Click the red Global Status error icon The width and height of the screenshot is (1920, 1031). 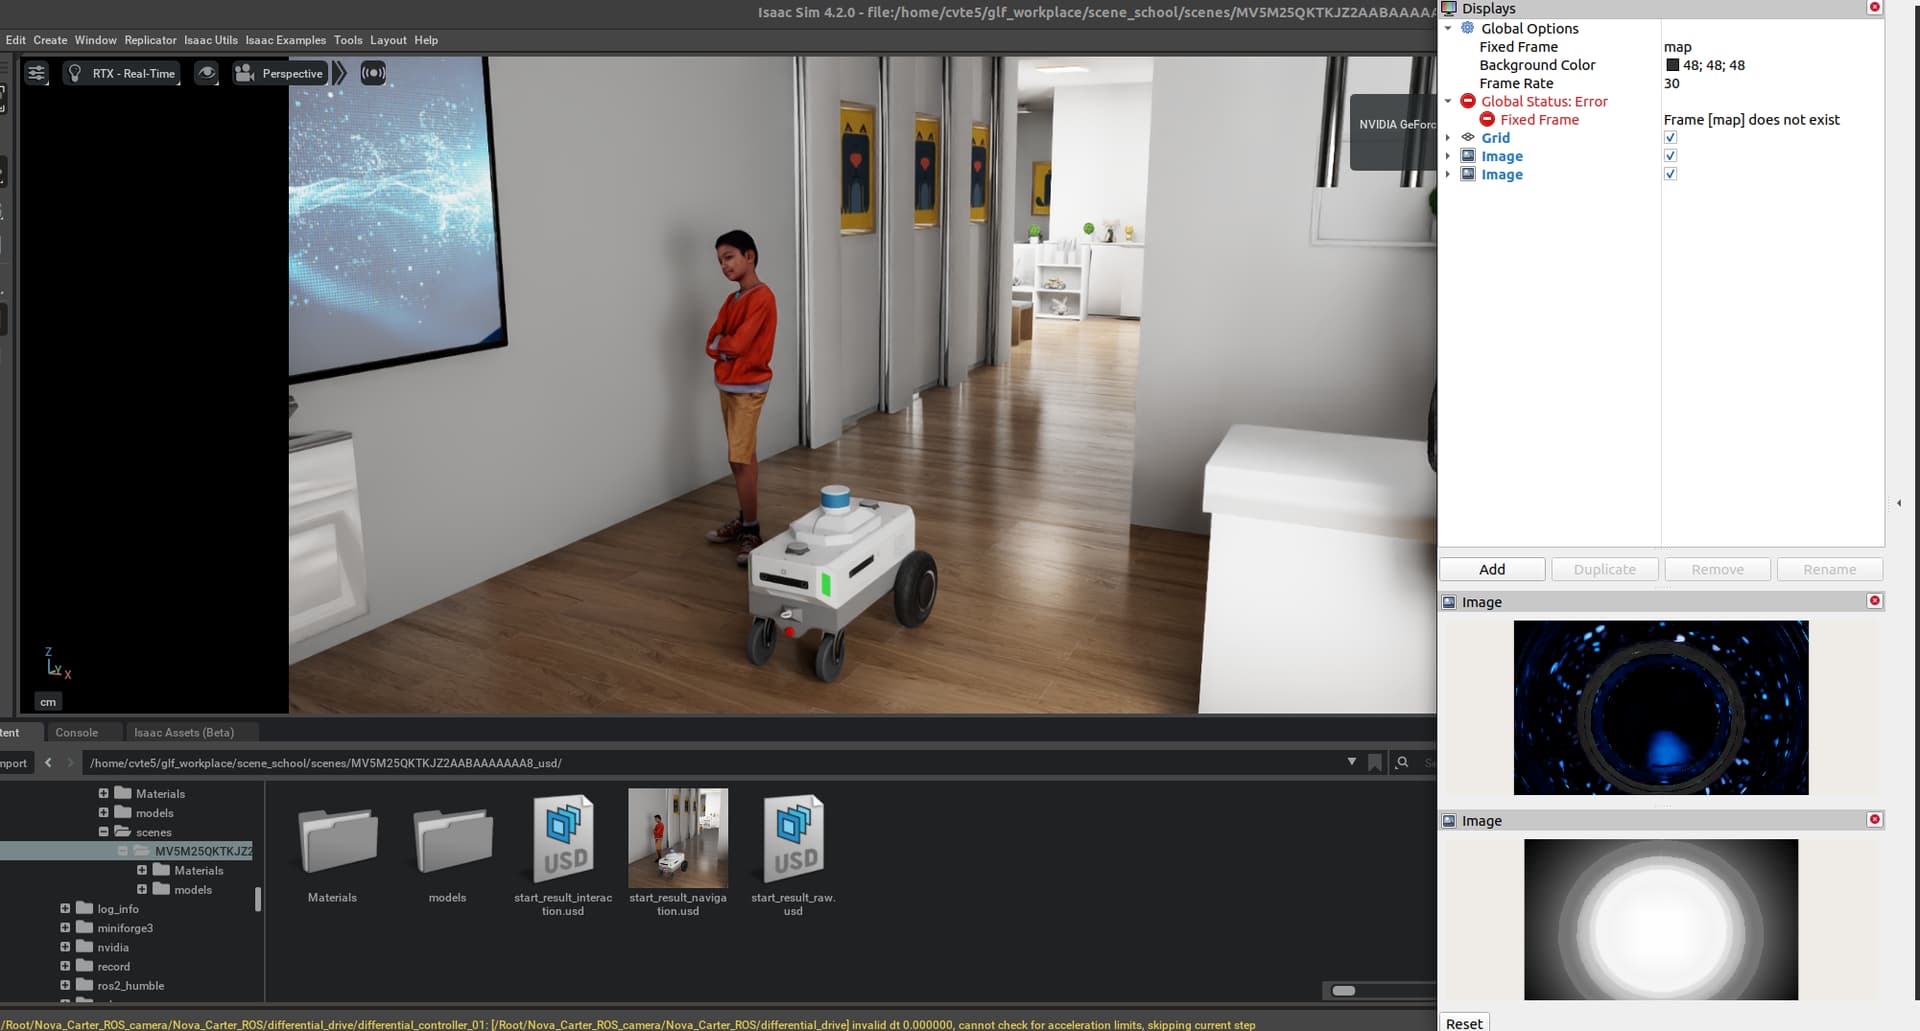pos(1468,101)
